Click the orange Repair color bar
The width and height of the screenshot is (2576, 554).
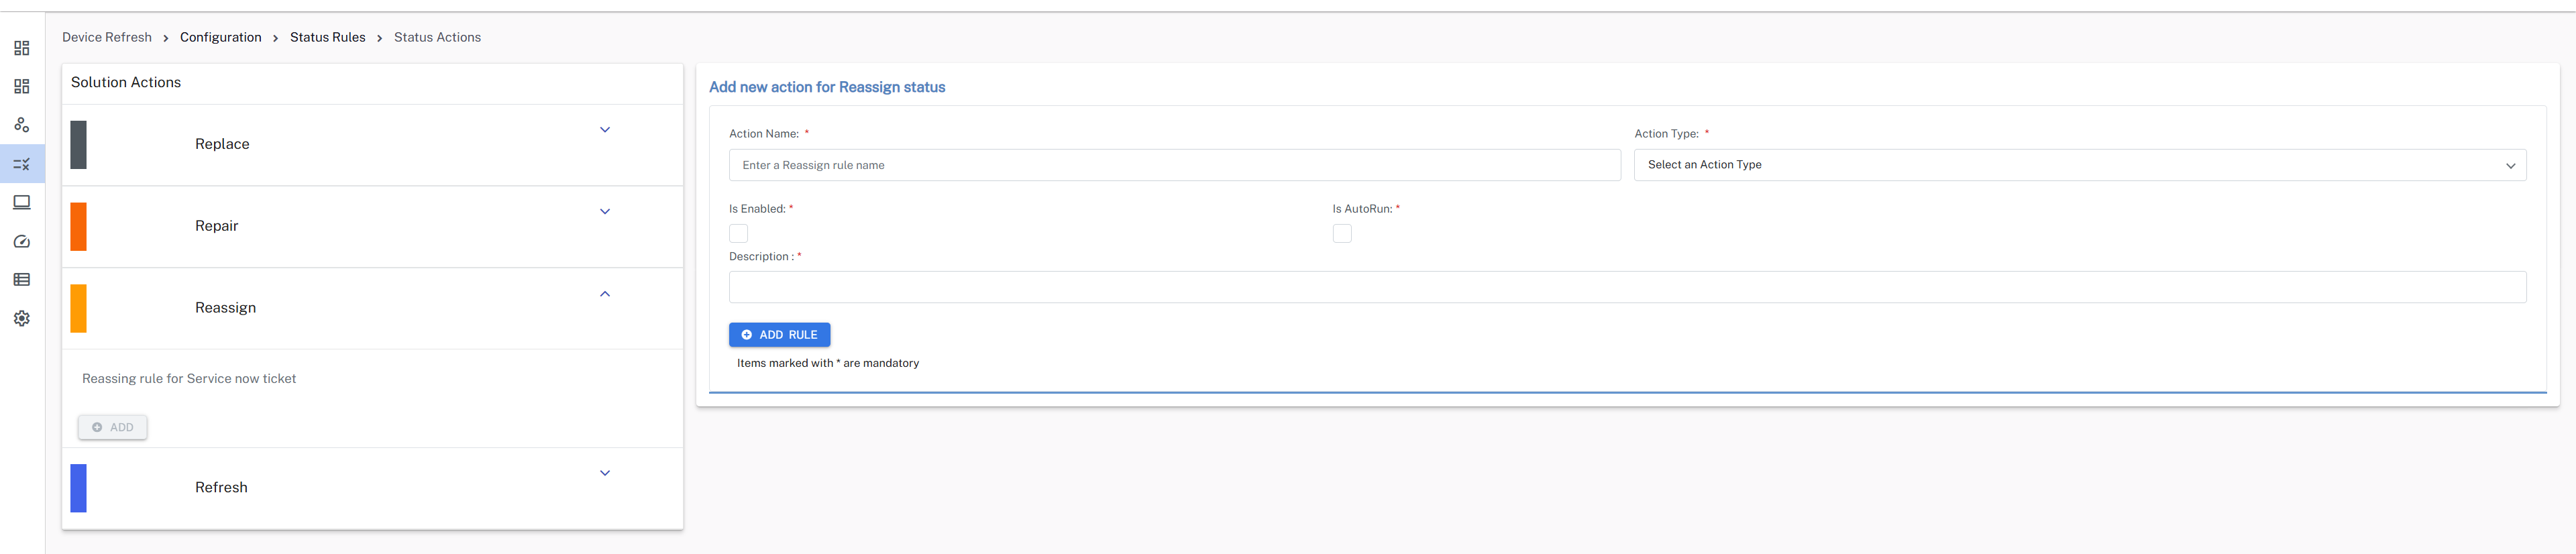pyautogui.click(x=79, y=226)
